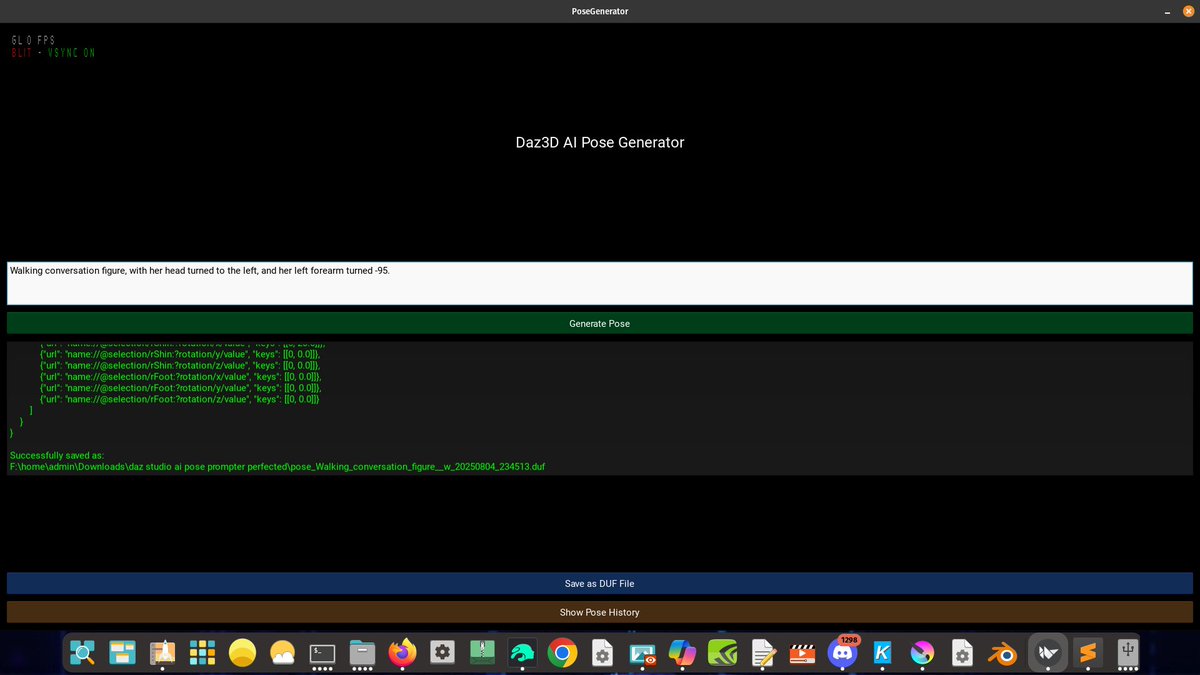Open the color wheel paint app icon
The height and width of the screenshot is (675, 1200).
922,654
